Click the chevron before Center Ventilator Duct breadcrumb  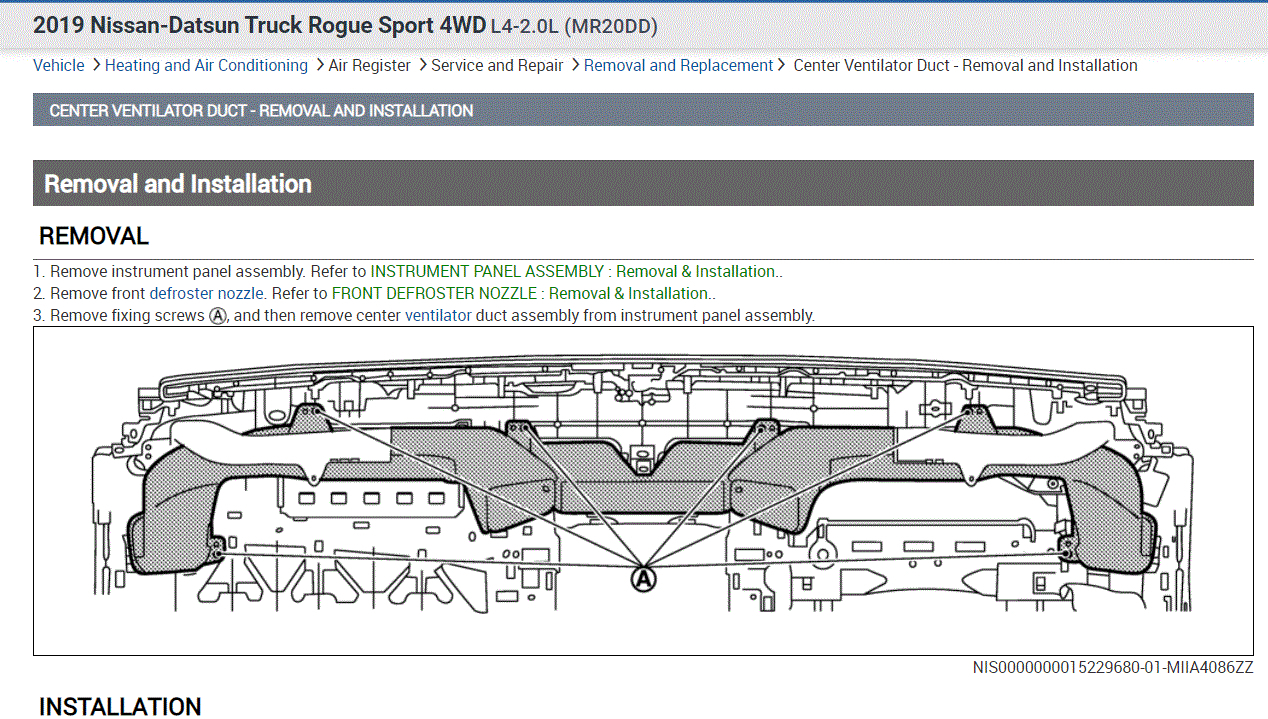[x=783, y=65]
